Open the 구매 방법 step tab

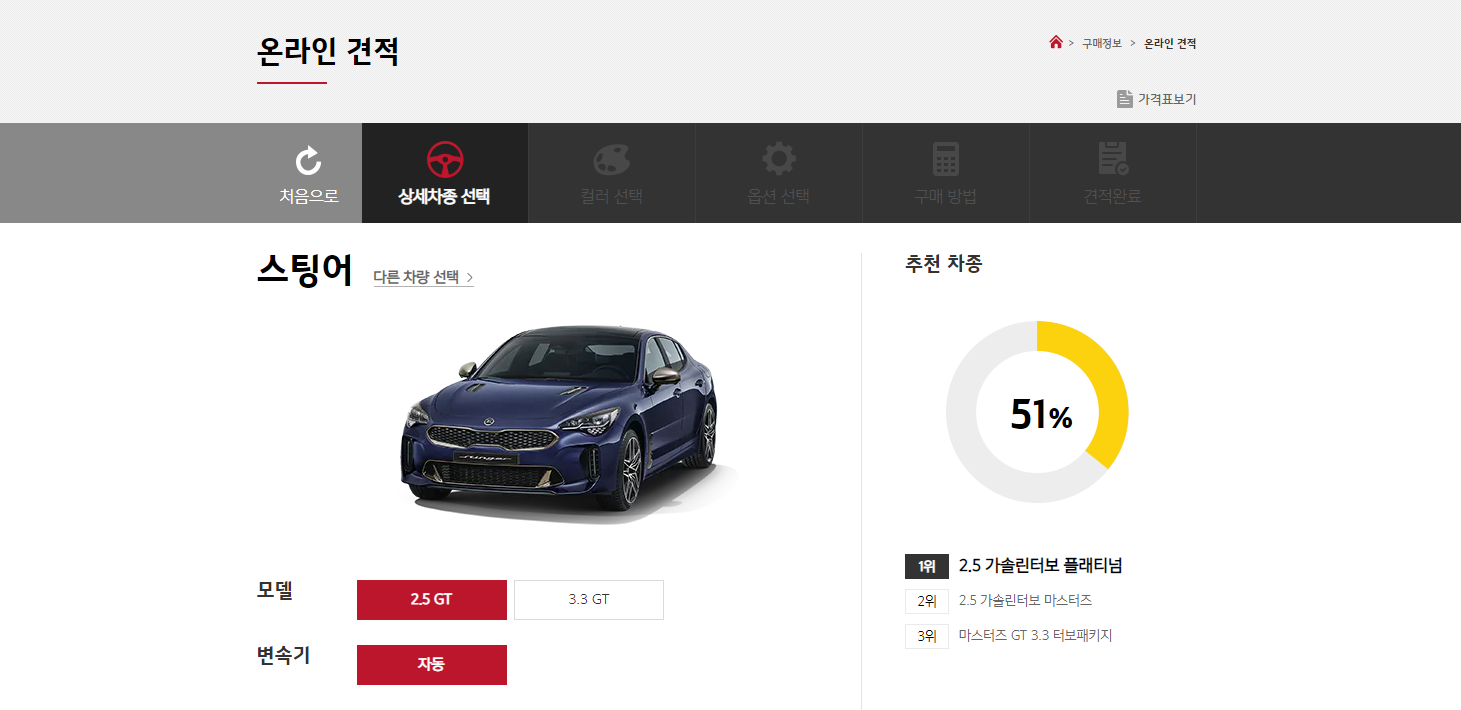[x=946, y=173]
